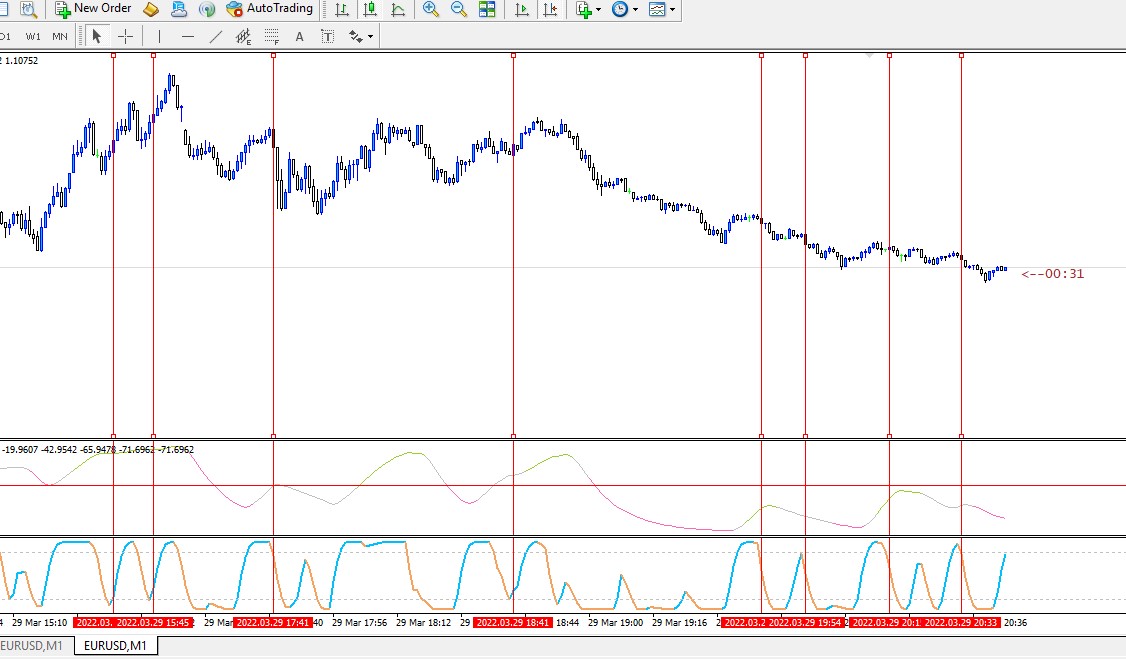This screenshot has width=1126, height=659.
Task: Select the crosshair tool
Action: (126, 36)
